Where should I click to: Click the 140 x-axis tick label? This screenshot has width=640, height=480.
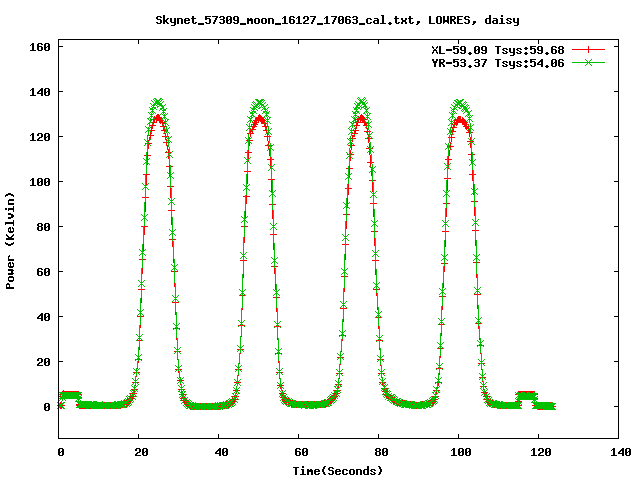click(621, 452)
